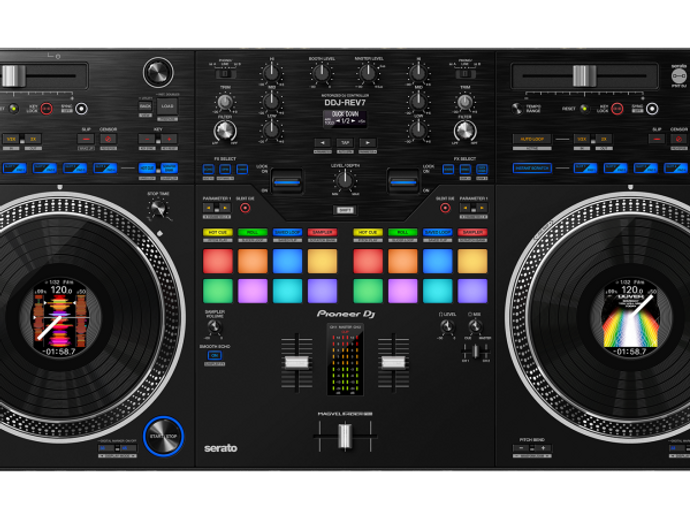Click the right deck KEY LOCK button
The height and width of the screenshot is (518, 690).
point(617,108)
